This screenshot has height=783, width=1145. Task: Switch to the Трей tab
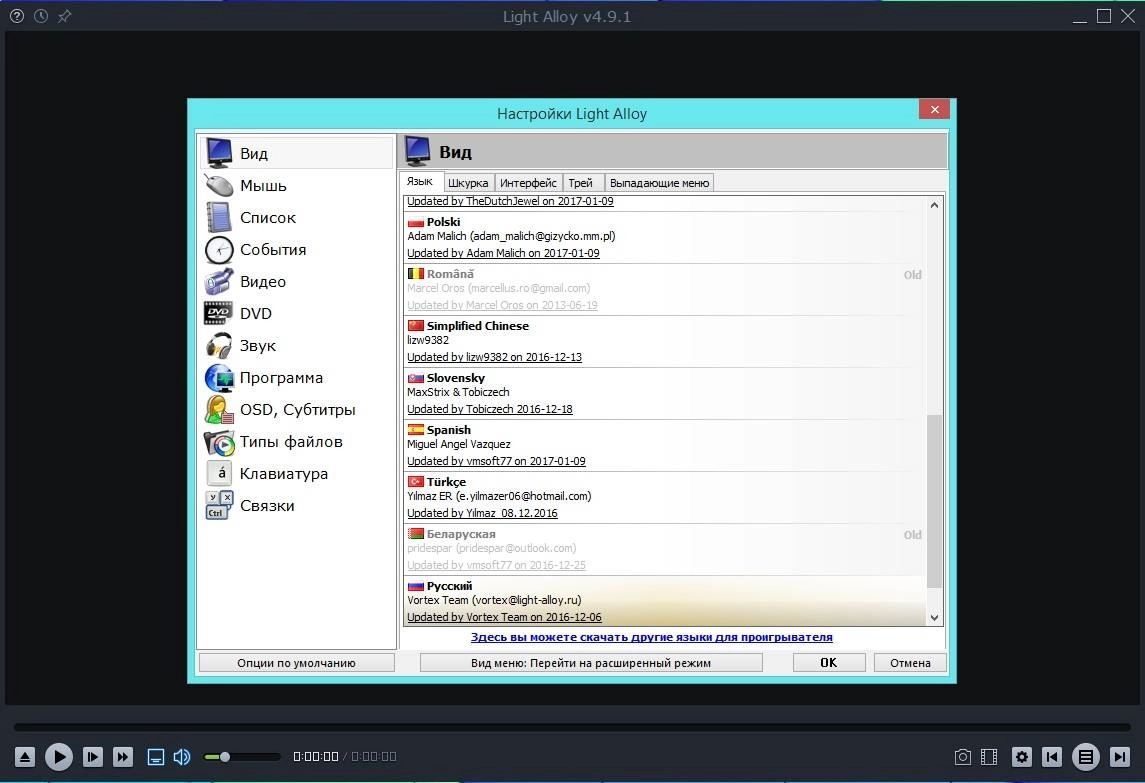click(x=582, y=183)
